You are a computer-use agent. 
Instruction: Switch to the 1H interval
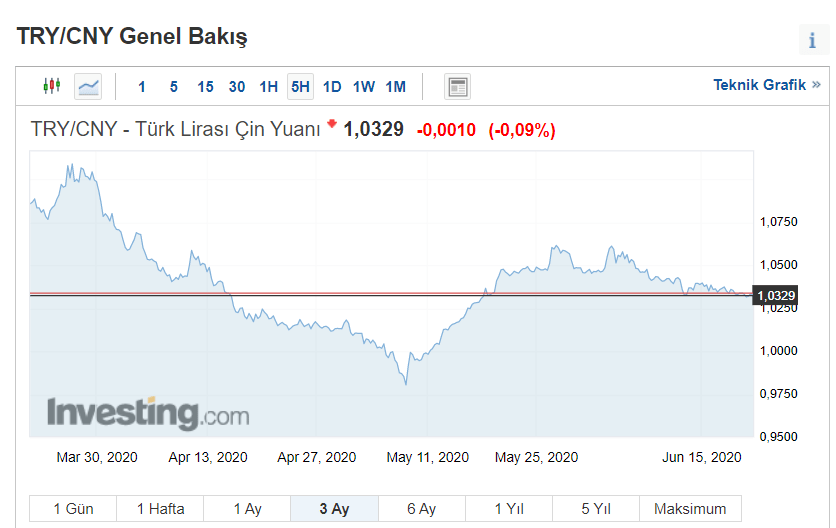(x=268, y=87)
